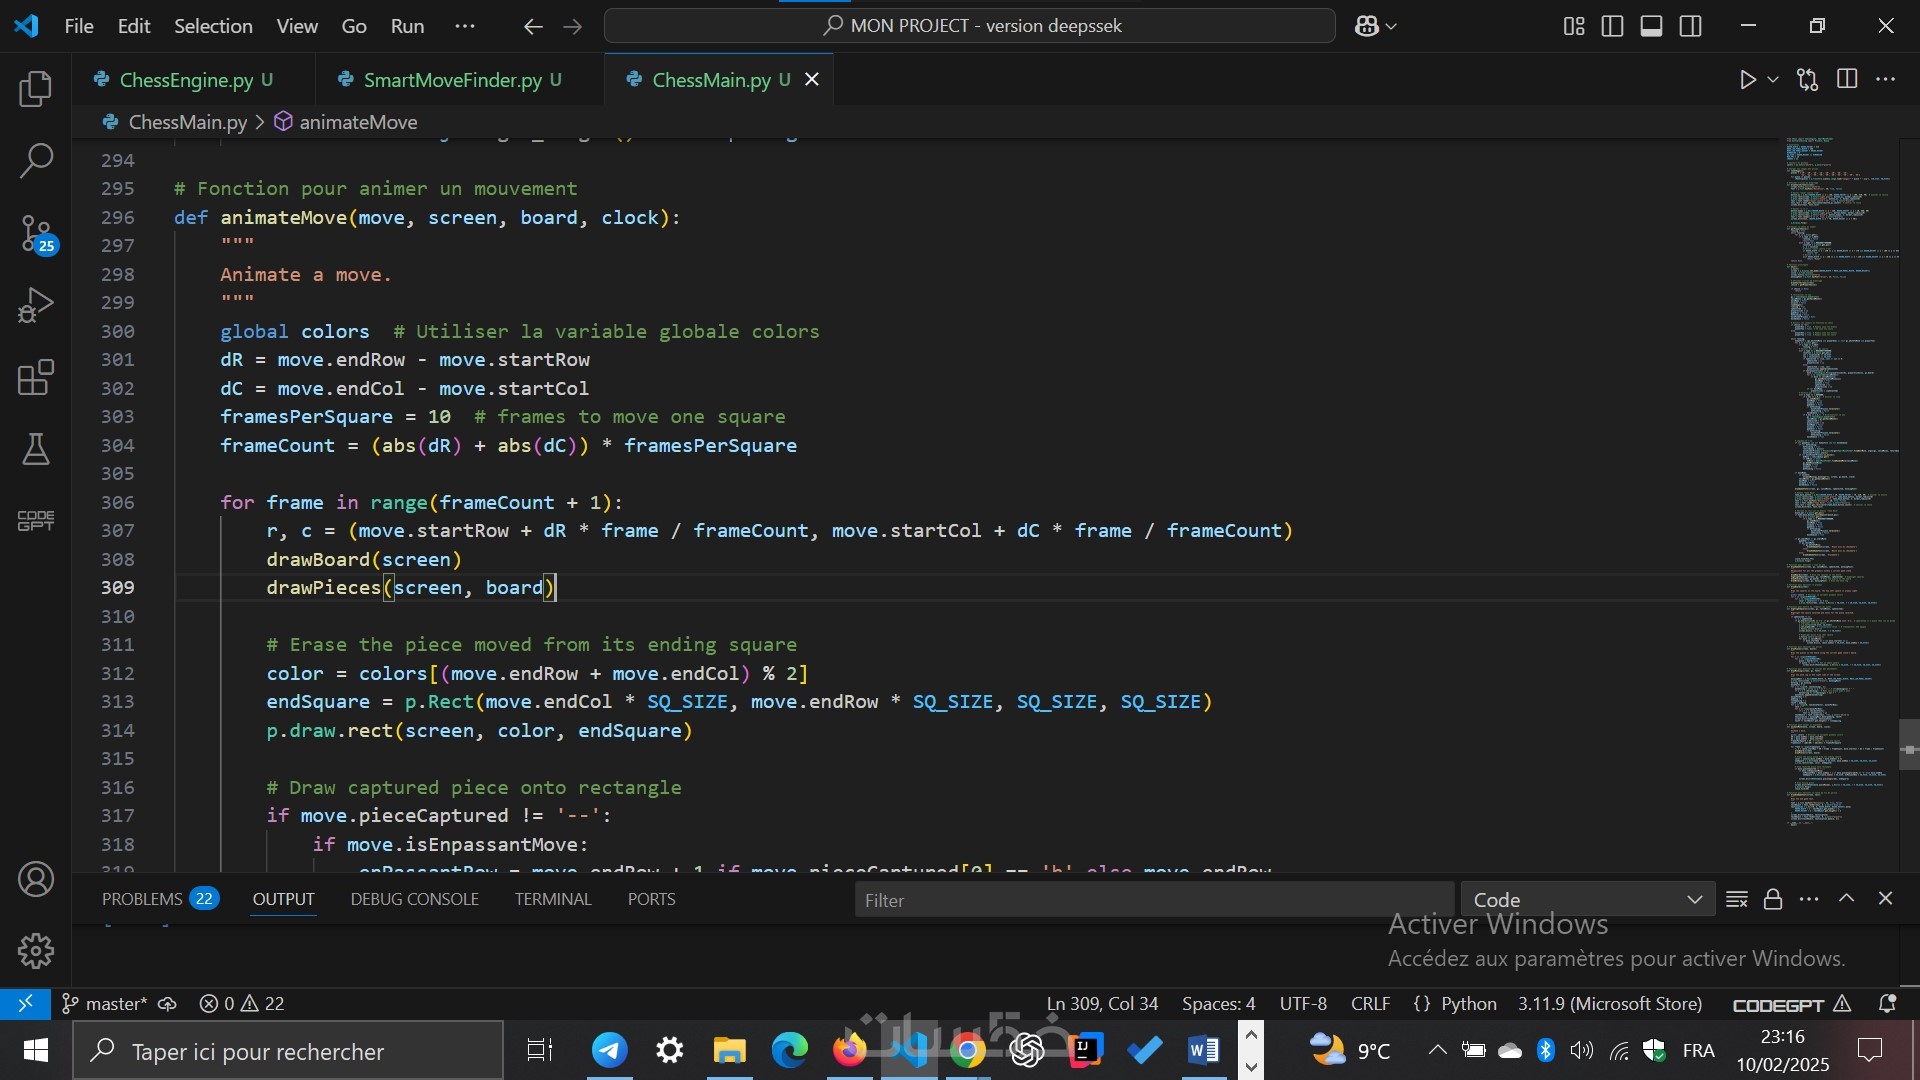Toggle the bottom panel layout button
The height and width of the screenshot is (1080, 1920).
(x=1652, y=26)
